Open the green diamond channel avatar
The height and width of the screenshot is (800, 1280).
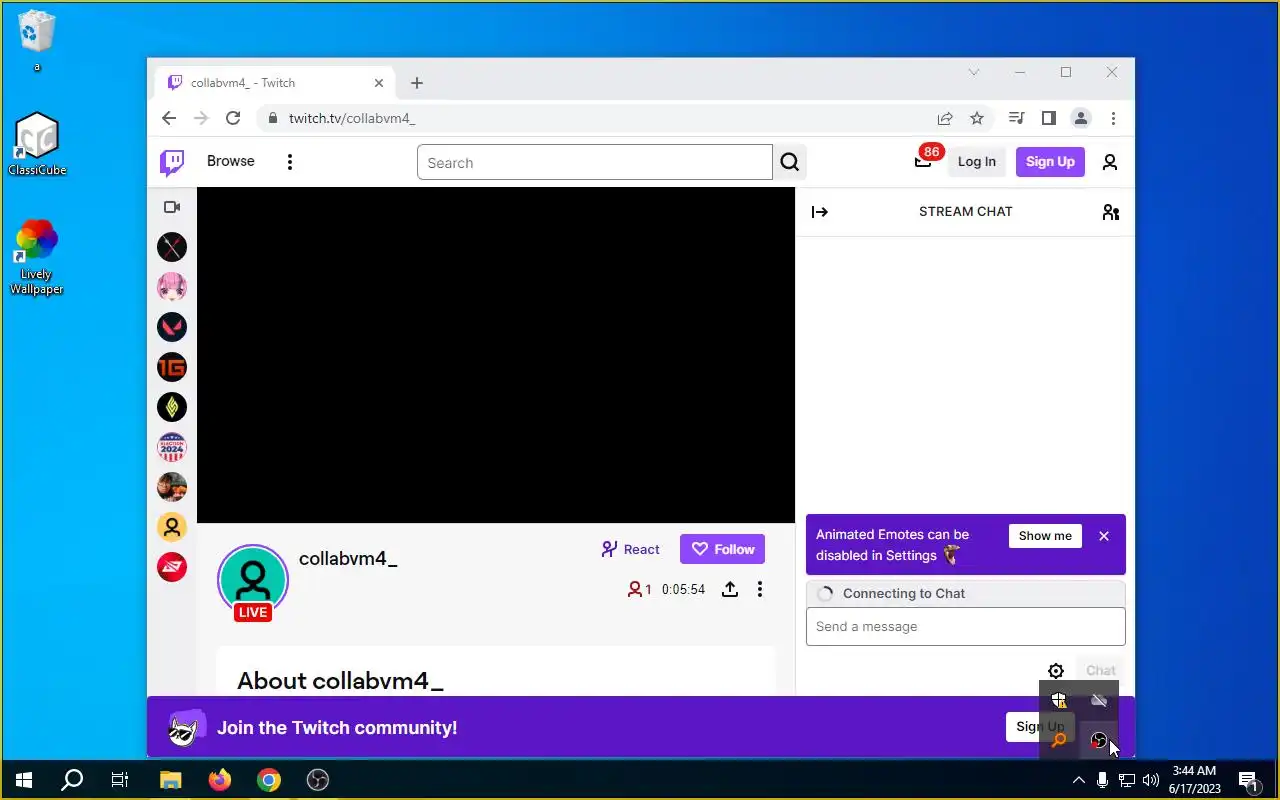[x=172, y=407]
